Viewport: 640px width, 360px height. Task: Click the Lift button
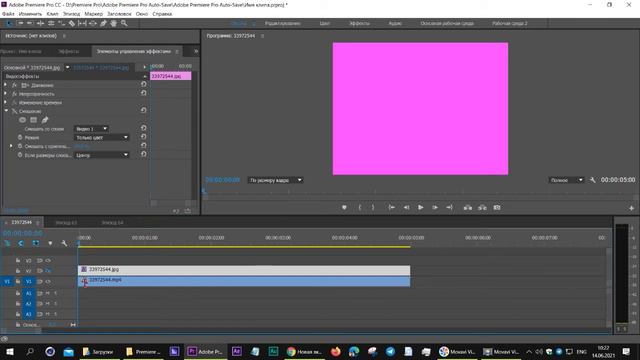pyautogui.click(x=468, y=208)
